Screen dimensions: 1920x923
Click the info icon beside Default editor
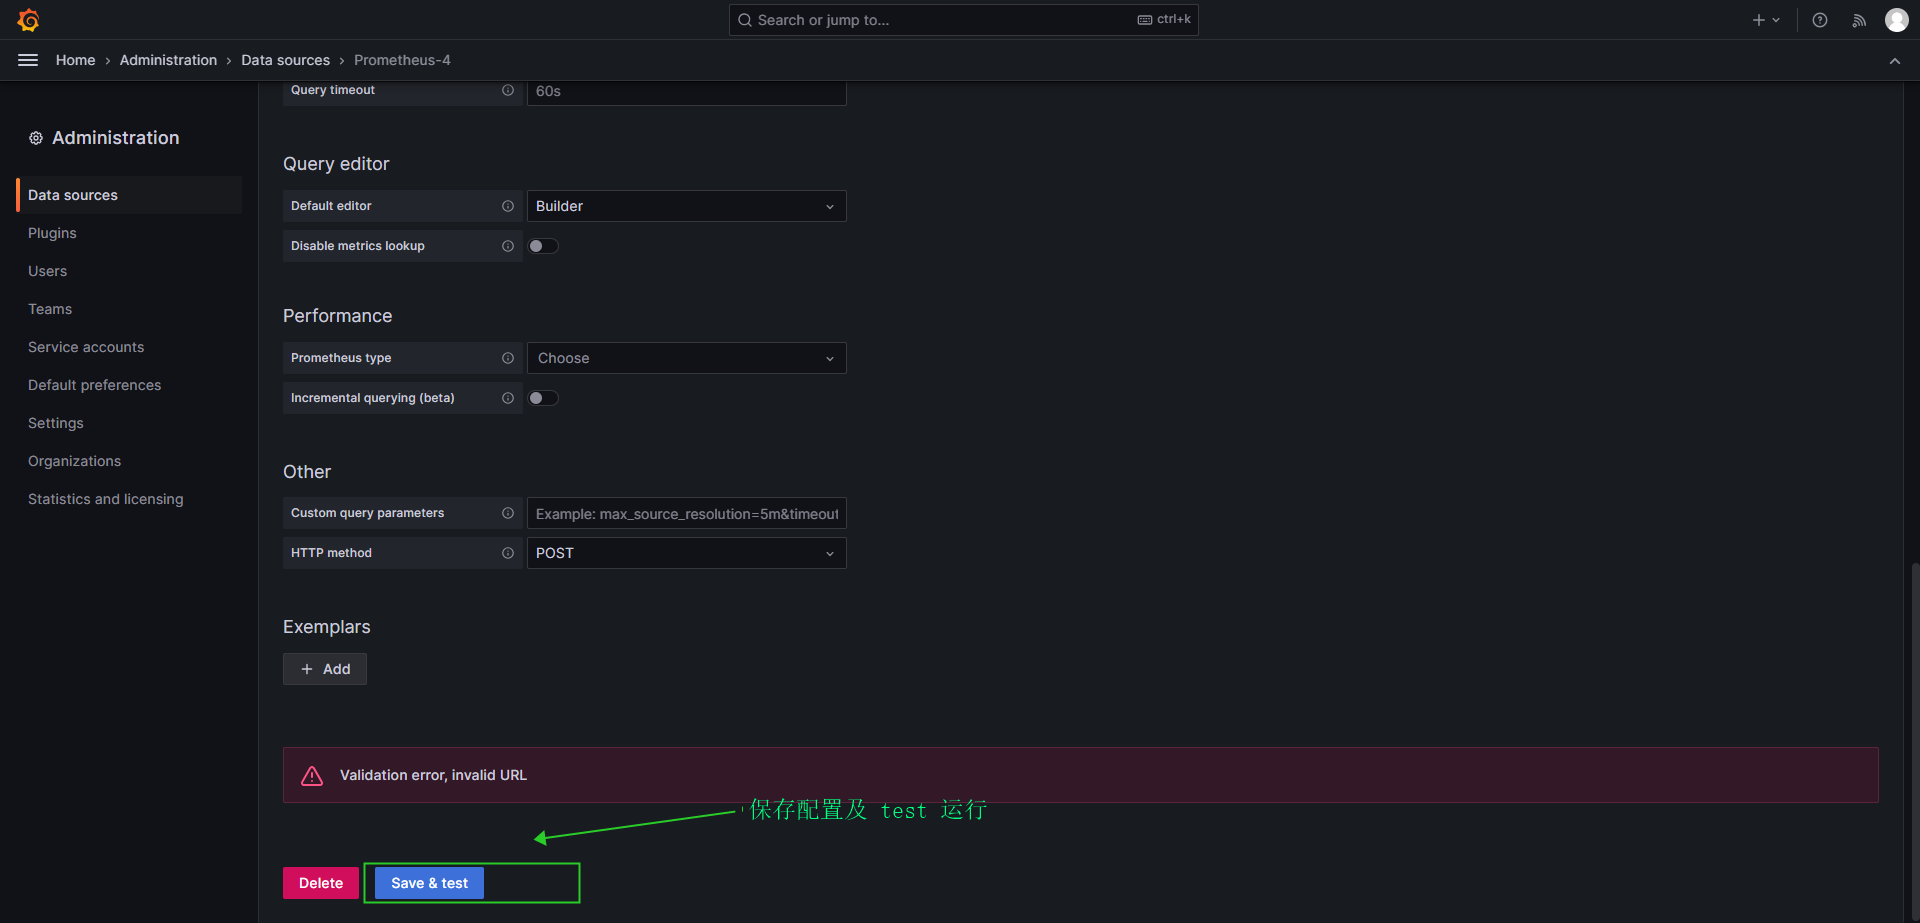508,206
